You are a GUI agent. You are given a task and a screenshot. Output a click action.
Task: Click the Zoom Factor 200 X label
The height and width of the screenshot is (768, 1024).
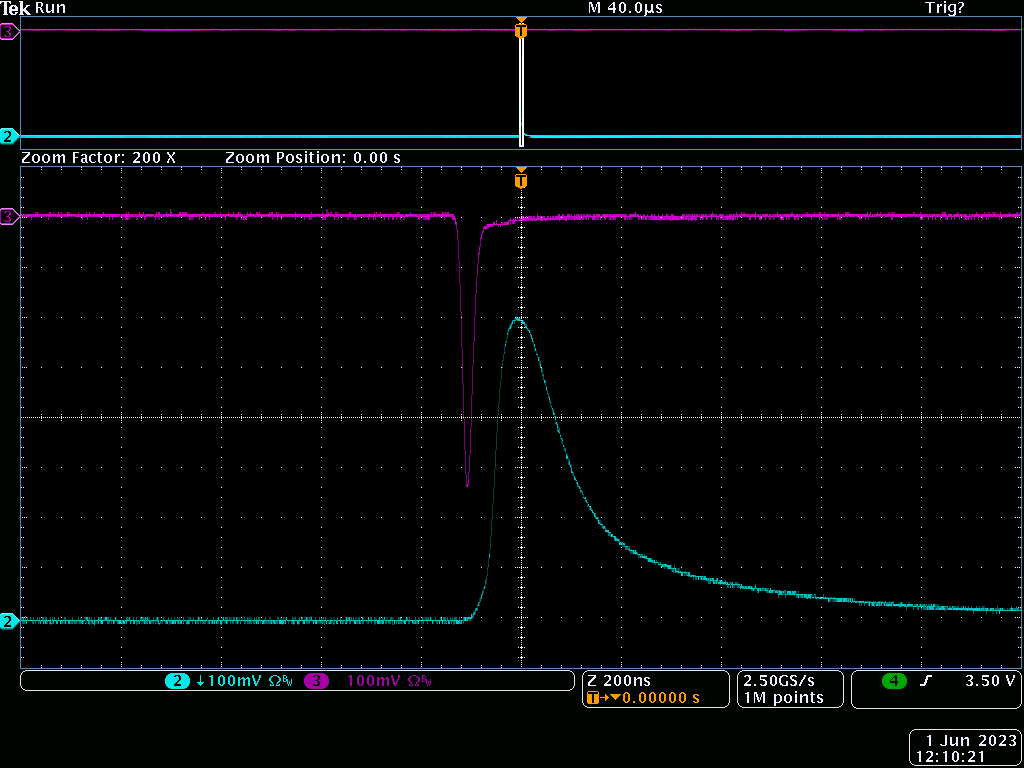click(x=98, y=158)
